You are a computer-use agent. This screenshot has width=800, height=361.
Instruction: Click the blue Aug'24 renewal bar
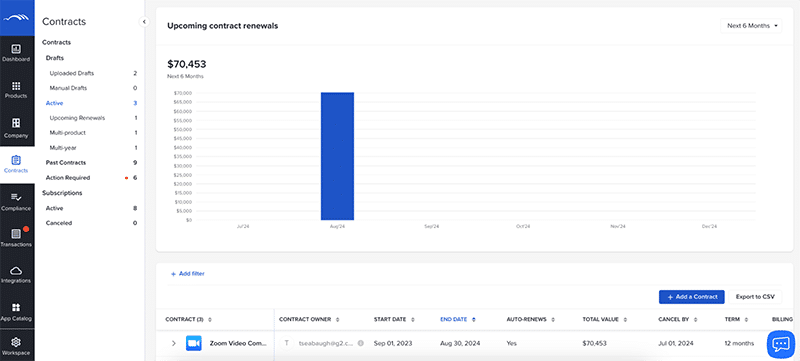337,156
